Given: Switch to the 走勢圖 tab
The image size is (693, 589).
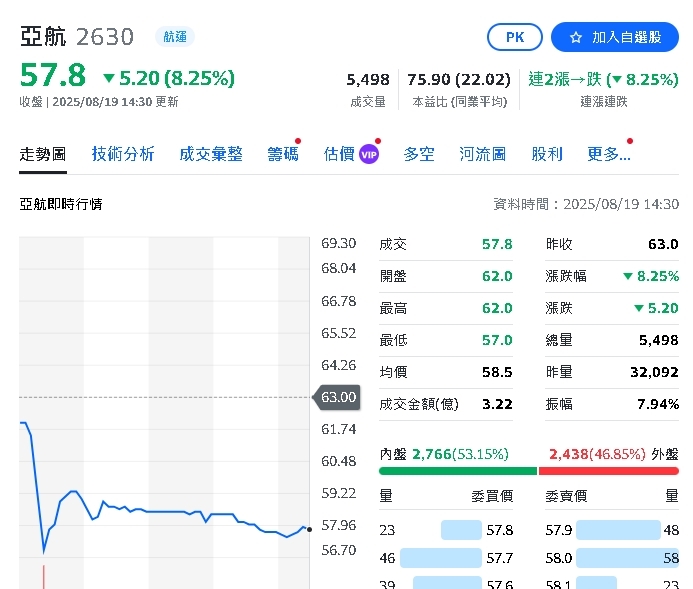Looking at the screenshot, I should (43, 154).
